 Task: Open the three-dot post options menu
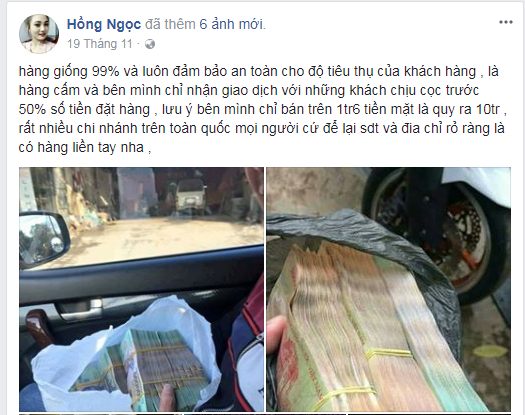pyautogui.click(x=506, y=22)
